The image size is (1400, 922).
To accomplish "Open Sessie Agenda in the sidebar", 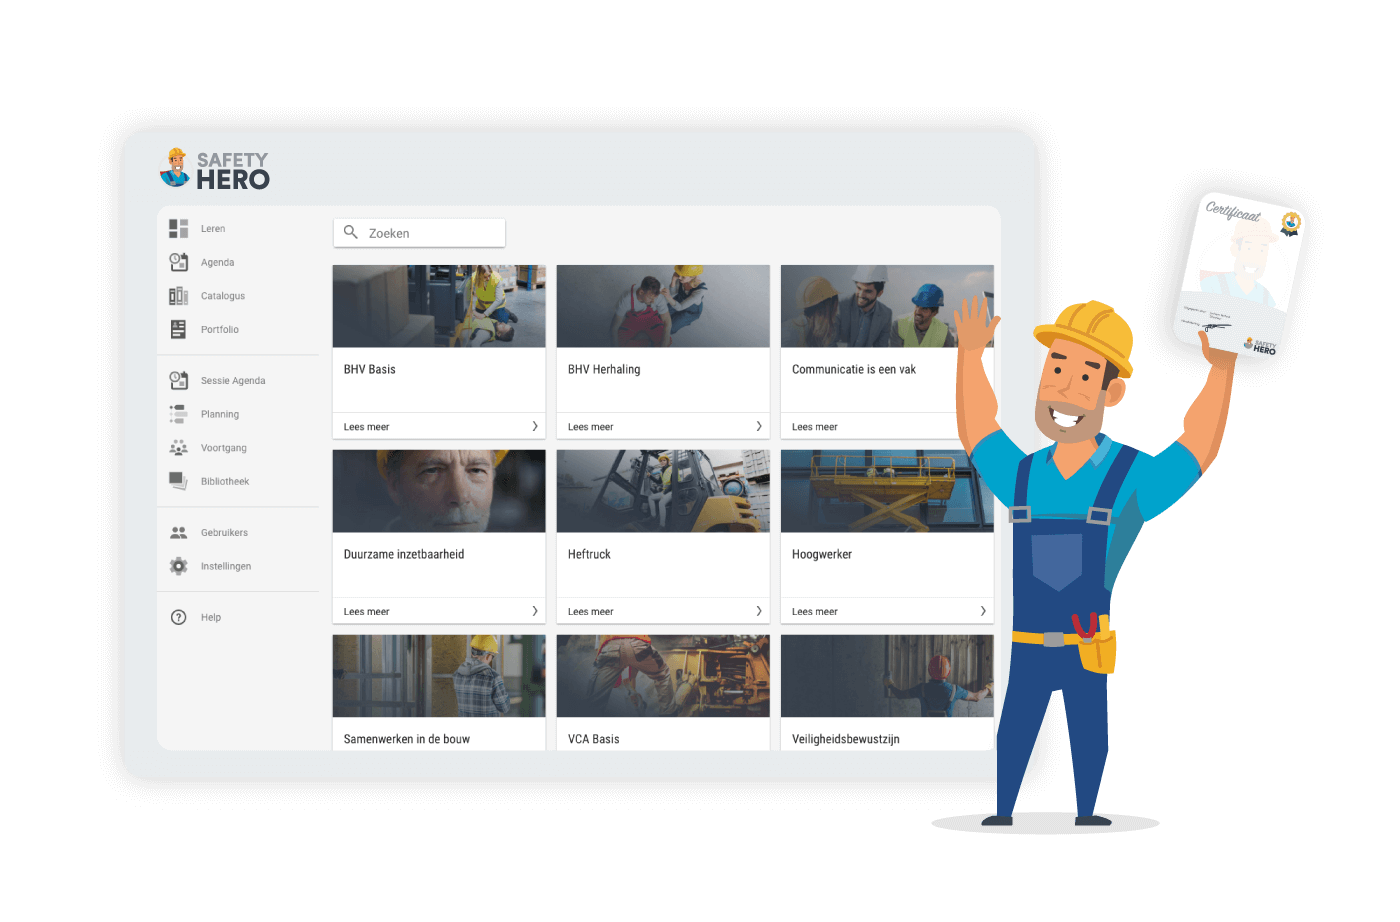I will pos(233,381).
